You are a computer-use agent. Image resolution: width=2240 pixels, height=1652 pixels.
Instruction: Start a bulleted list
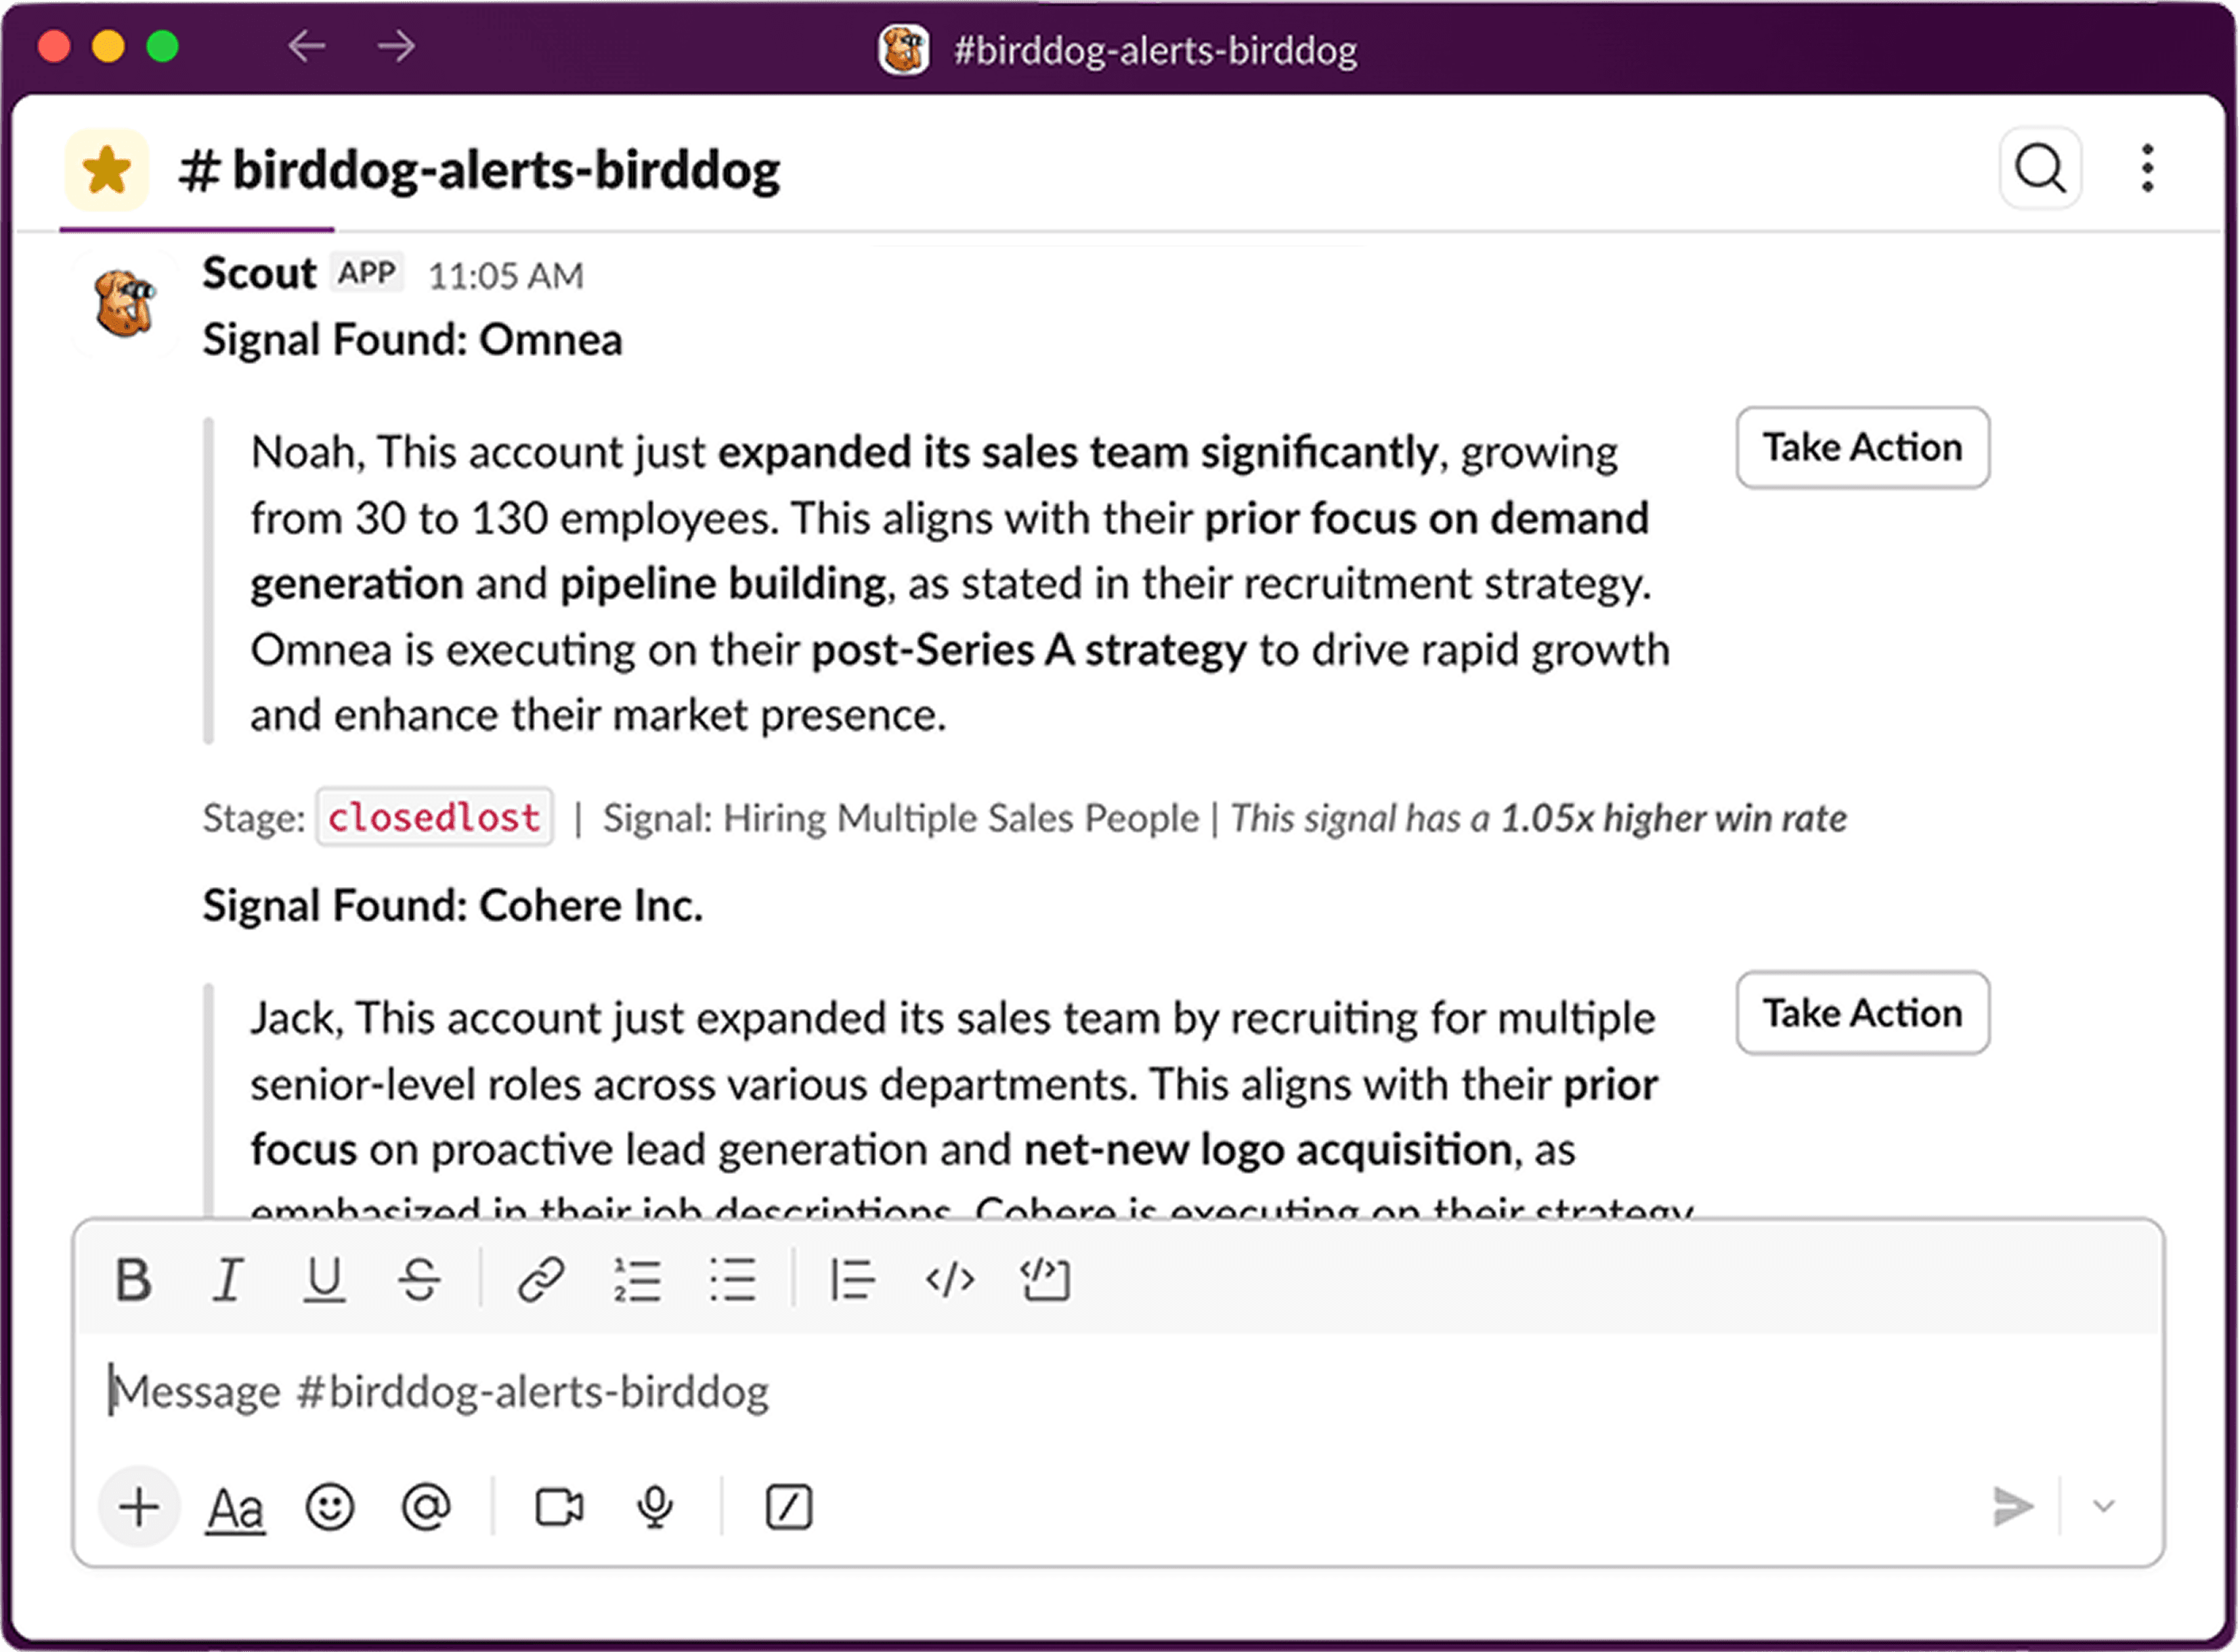pyautogui.click(x=733, y=1279)
